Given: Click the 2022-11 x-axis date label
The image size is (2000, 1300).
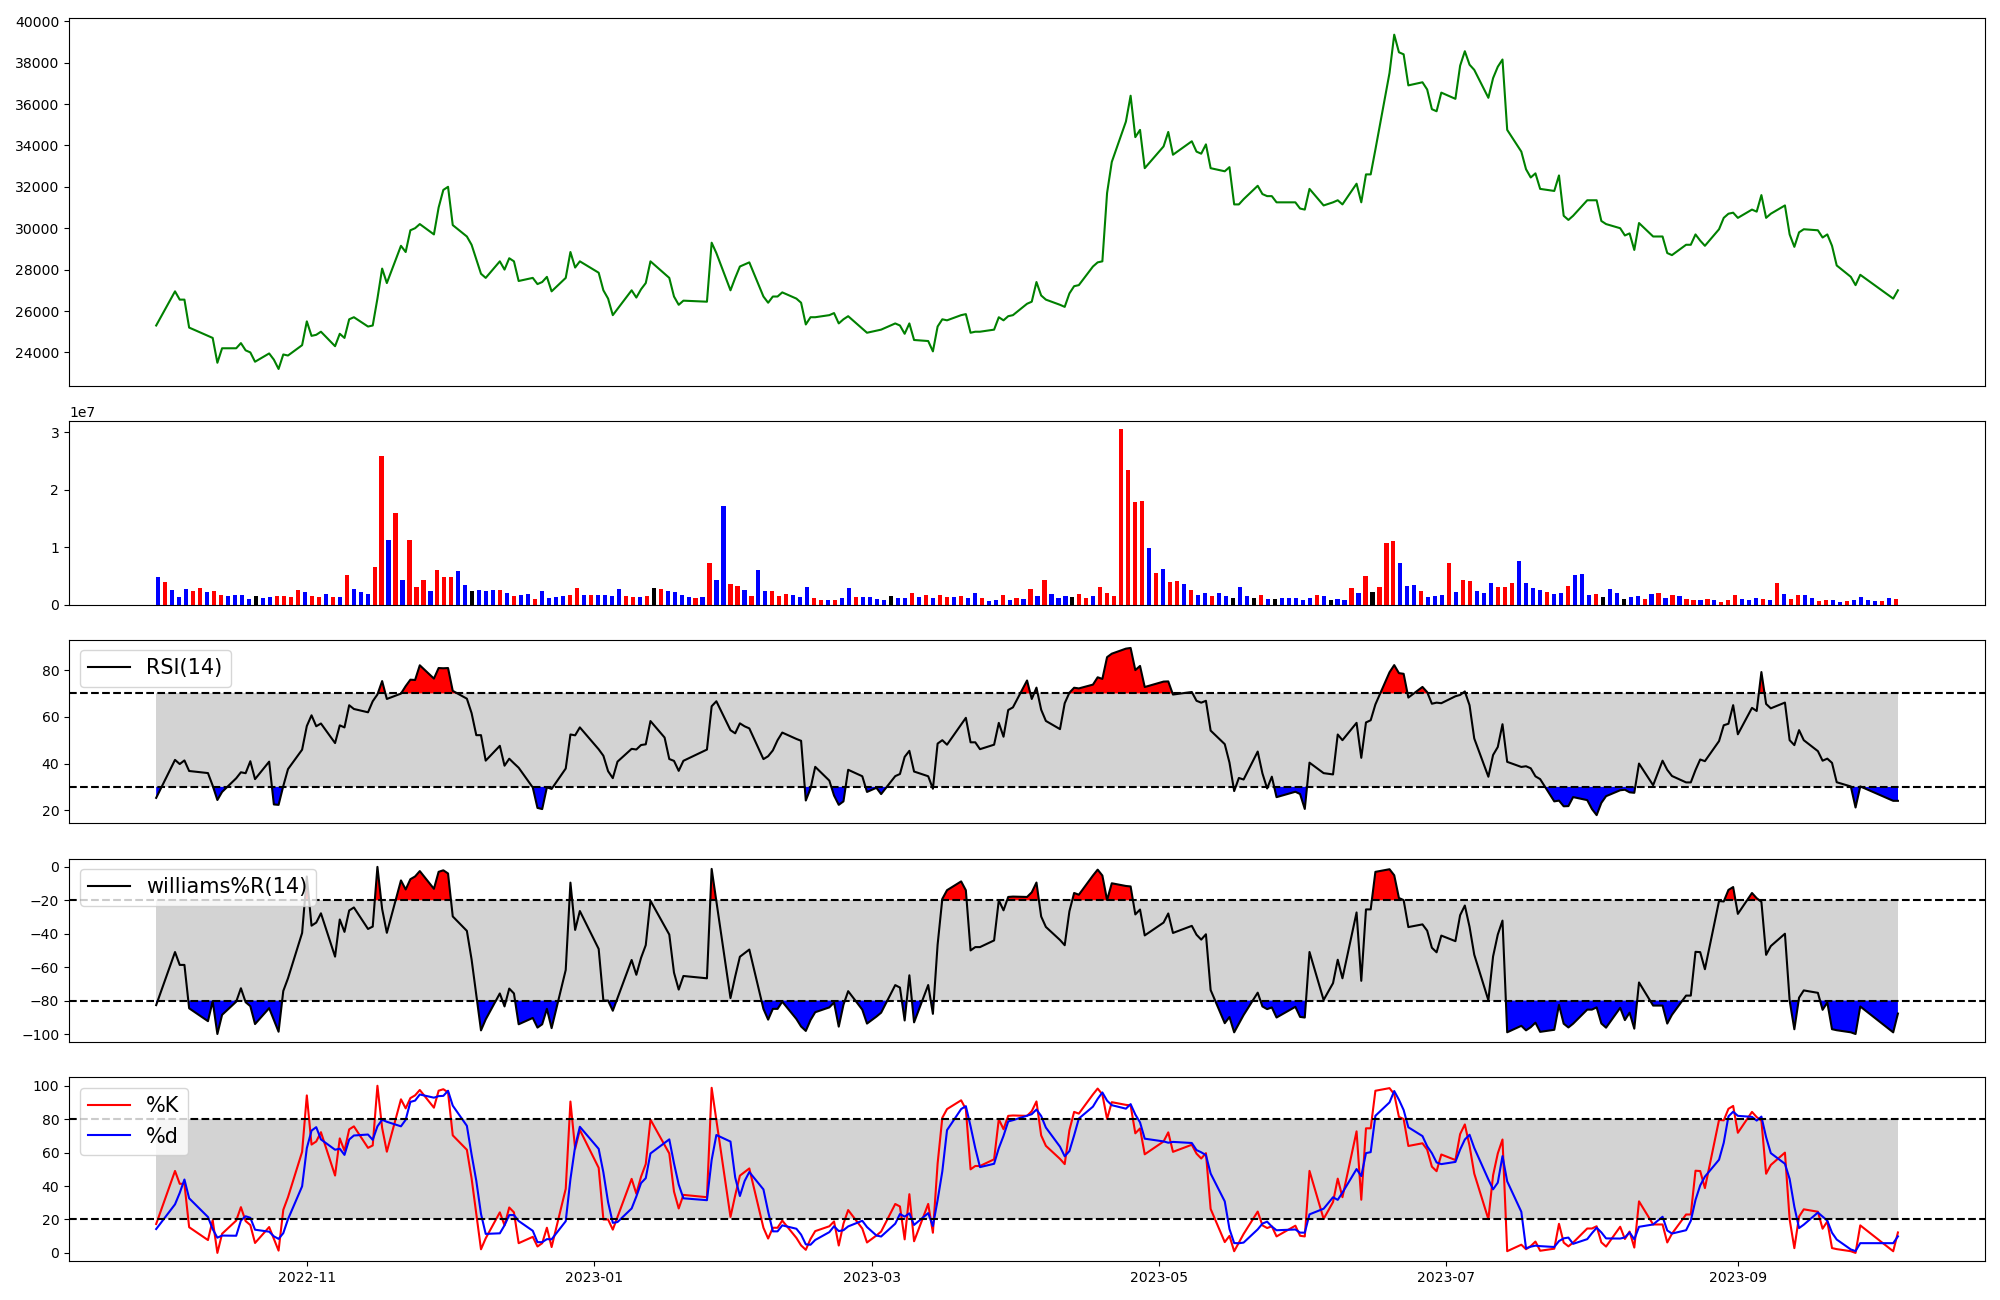Looking at the screenshot, I should tap(307, 1277).
